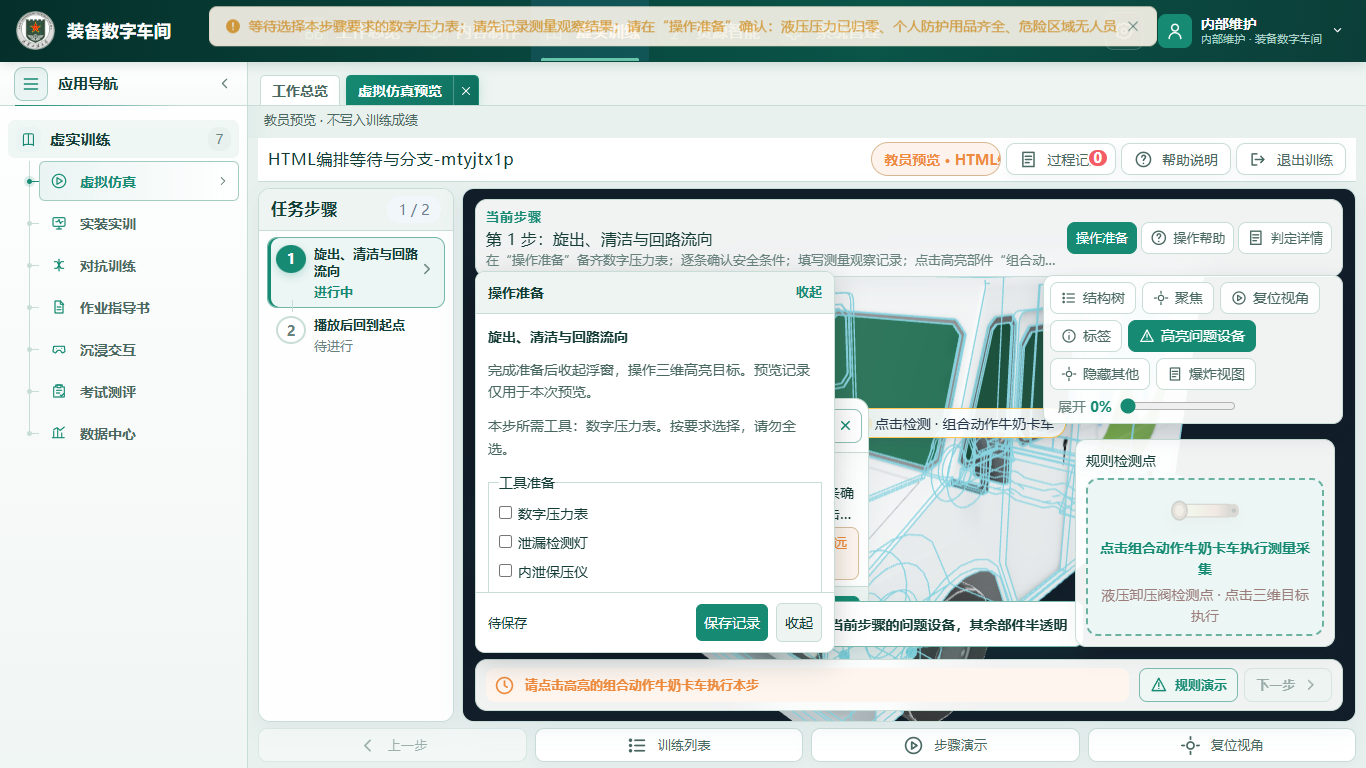Click the 保存记录 button
The height and width of the screenshot is (768, 1366).
tap(732, 623)
